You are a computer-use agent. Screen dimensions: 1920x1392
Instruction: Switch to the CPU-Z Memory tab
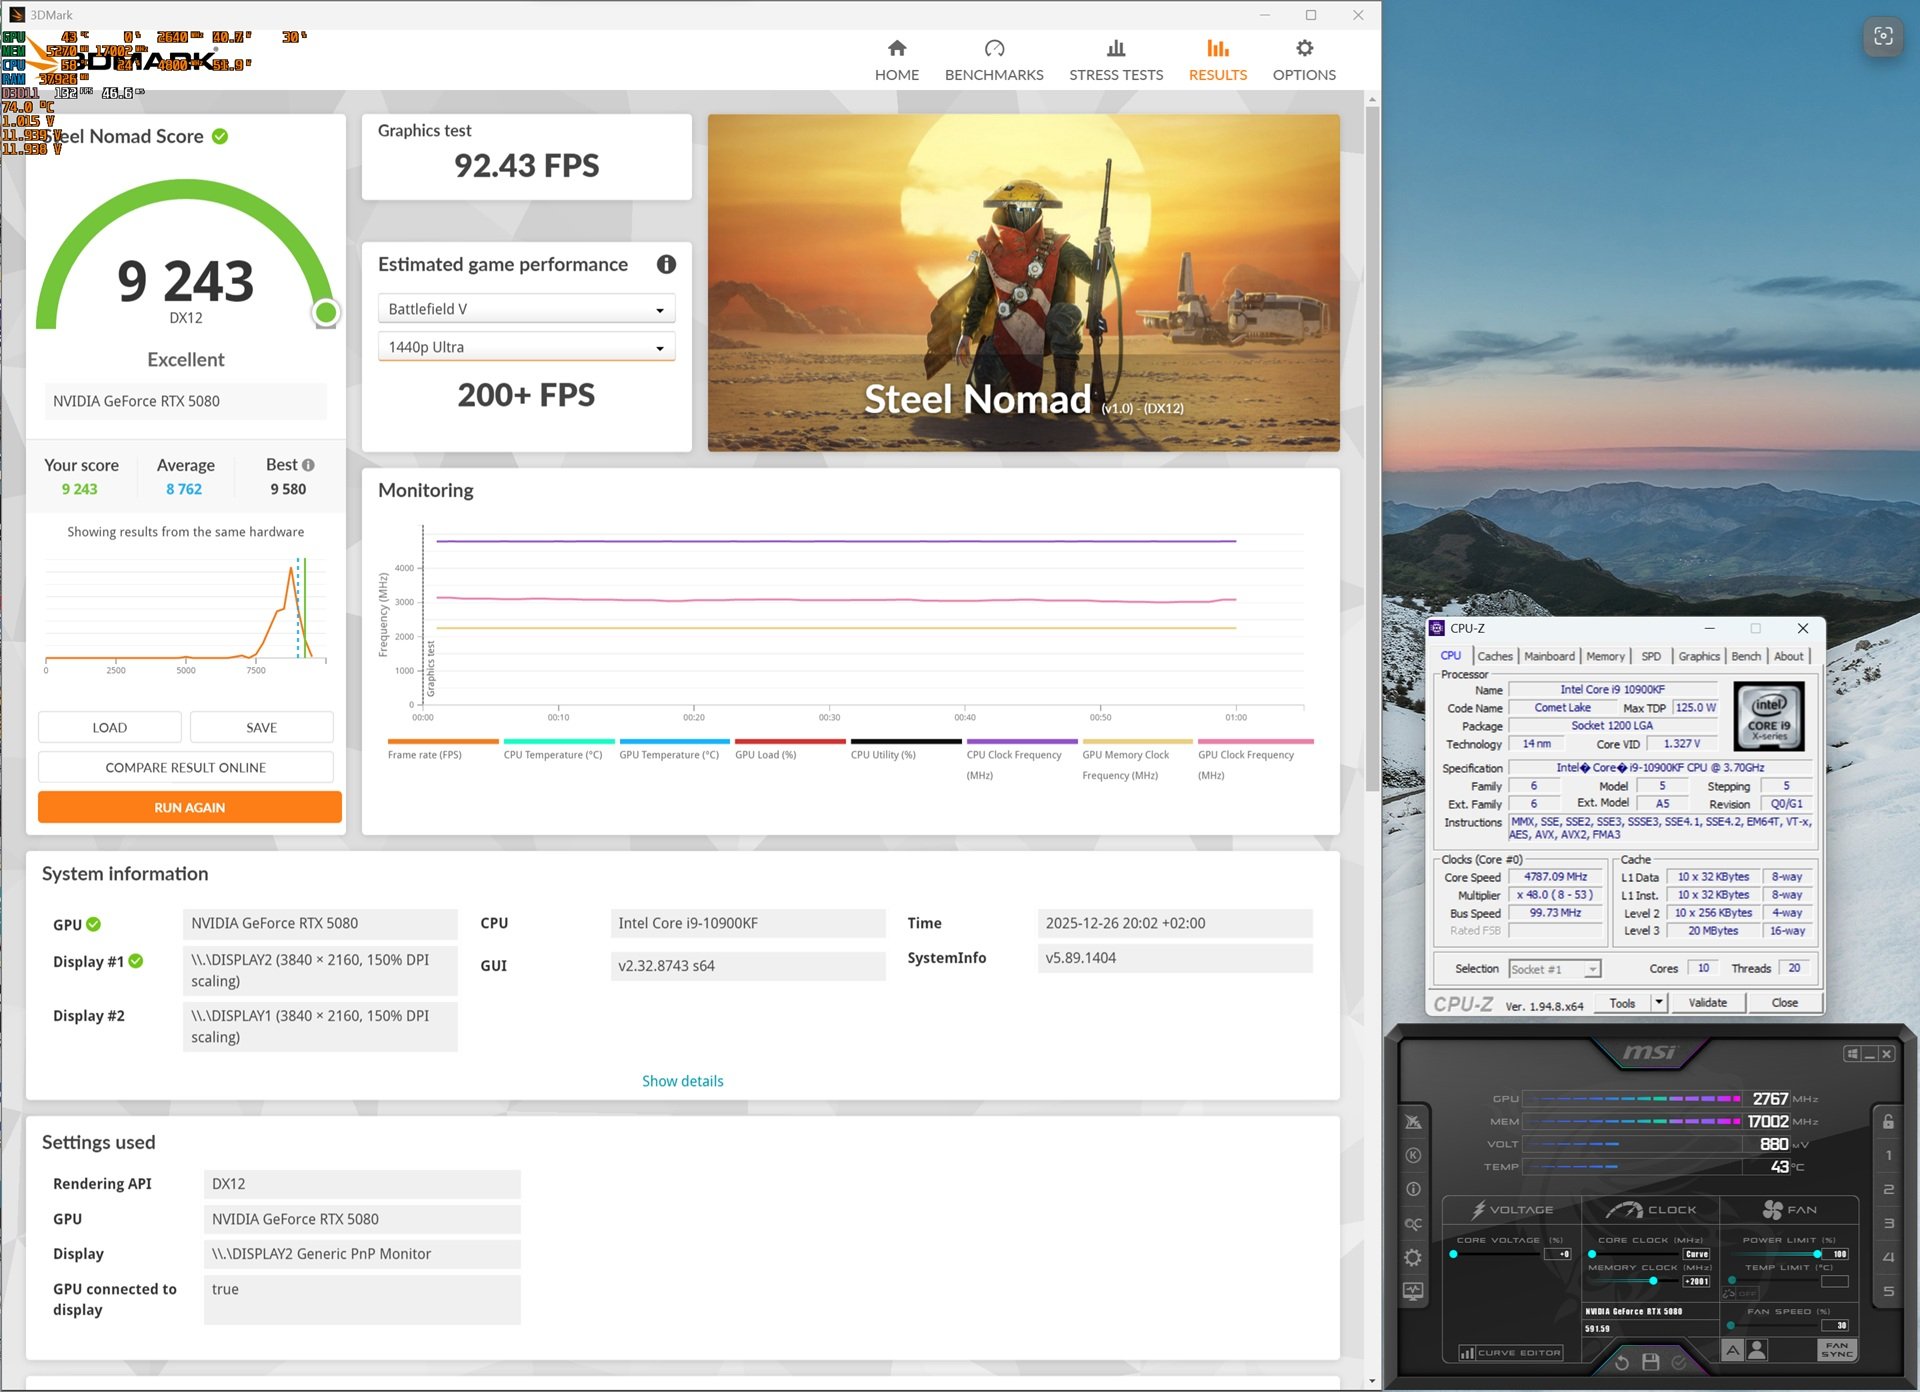1604,656
